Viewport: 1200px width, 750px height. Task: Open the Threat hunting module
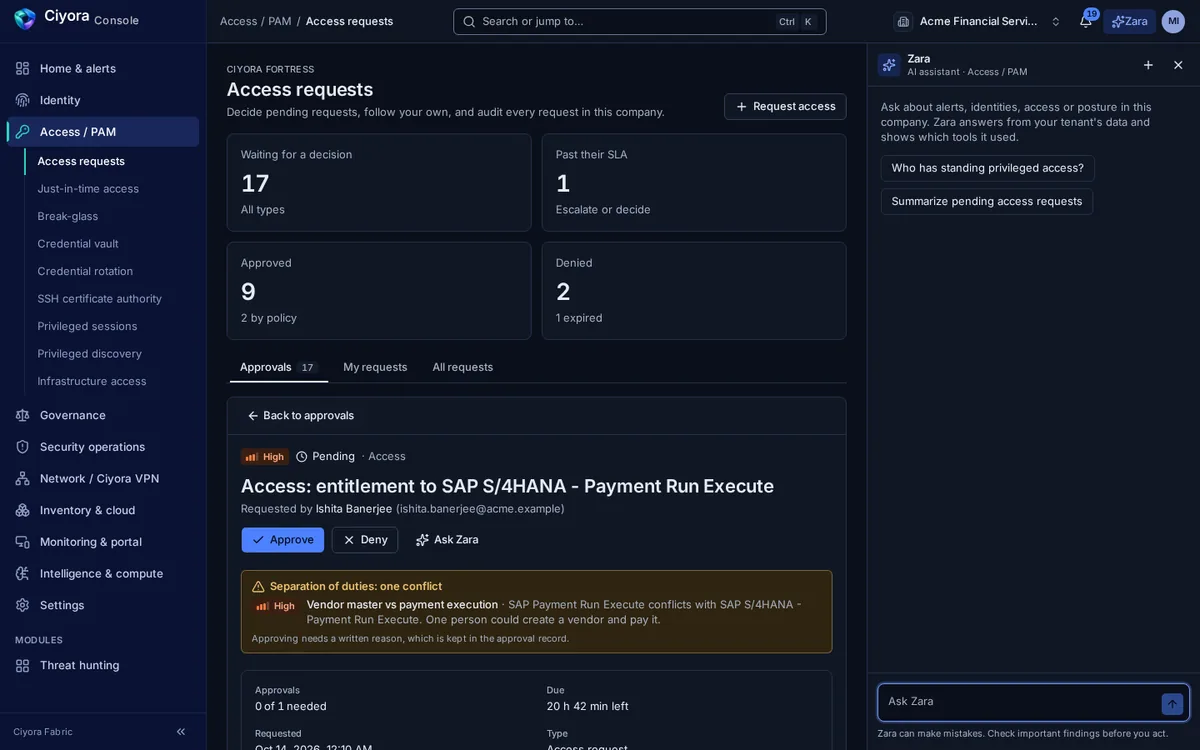click(103, 665)
